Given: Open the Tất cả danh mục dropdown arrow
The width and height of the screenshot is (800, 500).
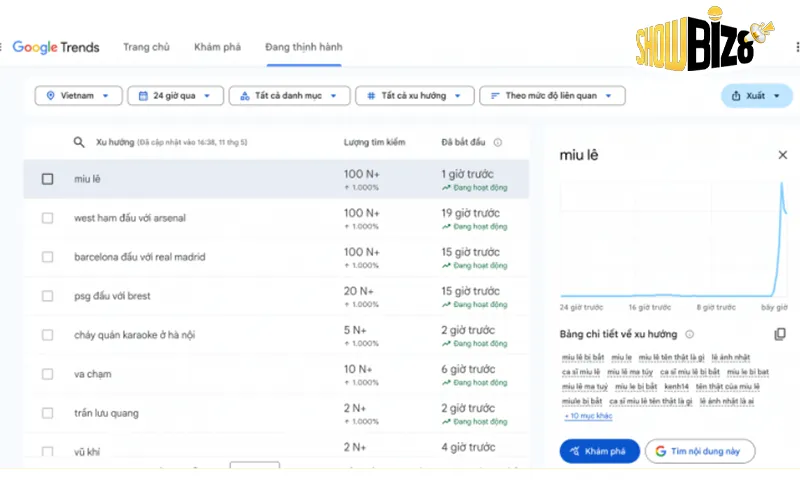Looking at the screenshot, I should pos(334,95).
